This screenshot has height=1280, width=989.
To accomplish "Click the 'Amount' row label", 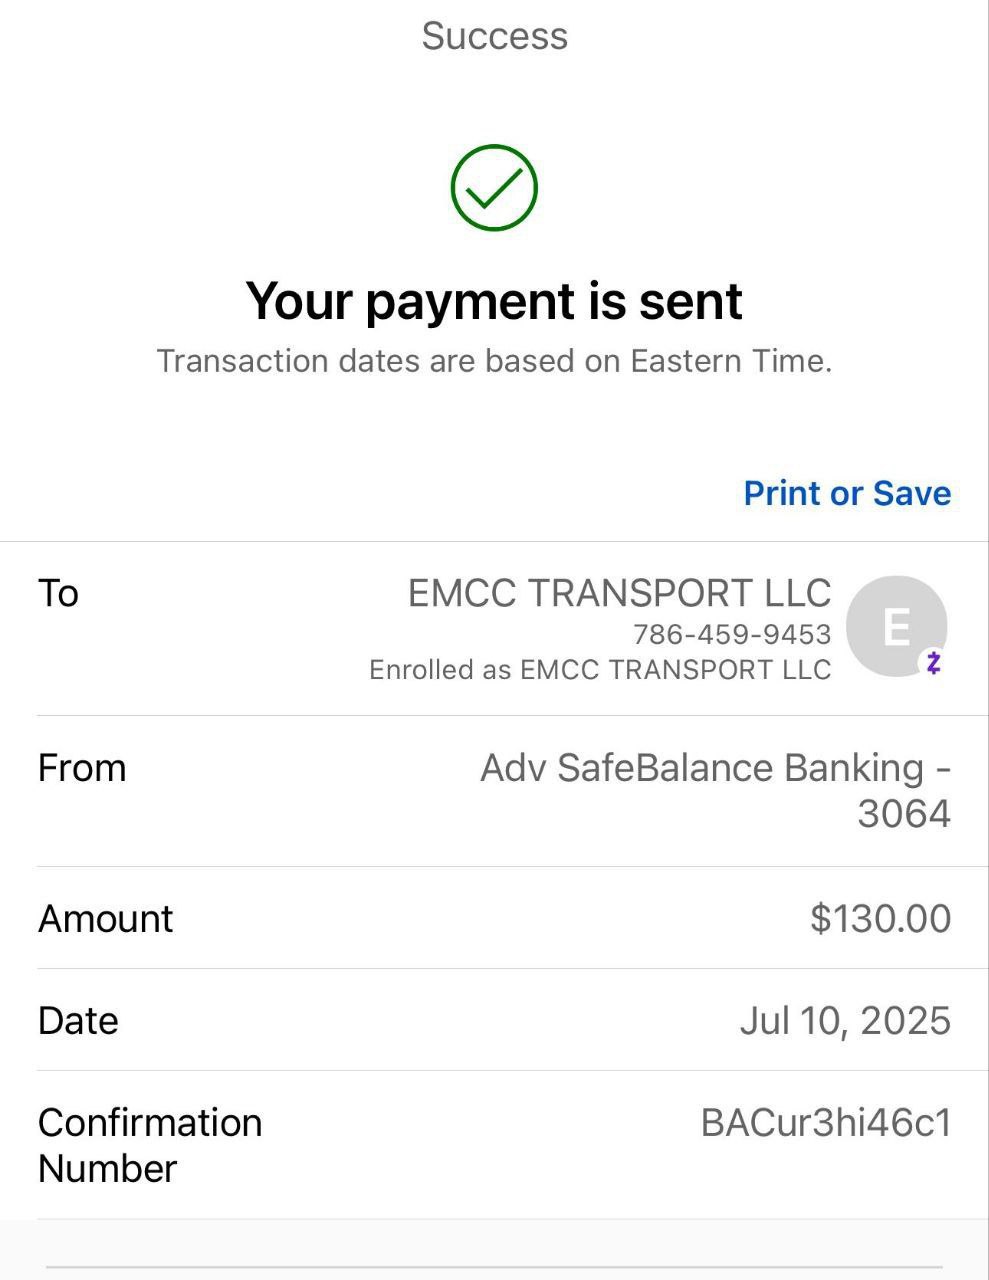I will click(x=106, y=918).
